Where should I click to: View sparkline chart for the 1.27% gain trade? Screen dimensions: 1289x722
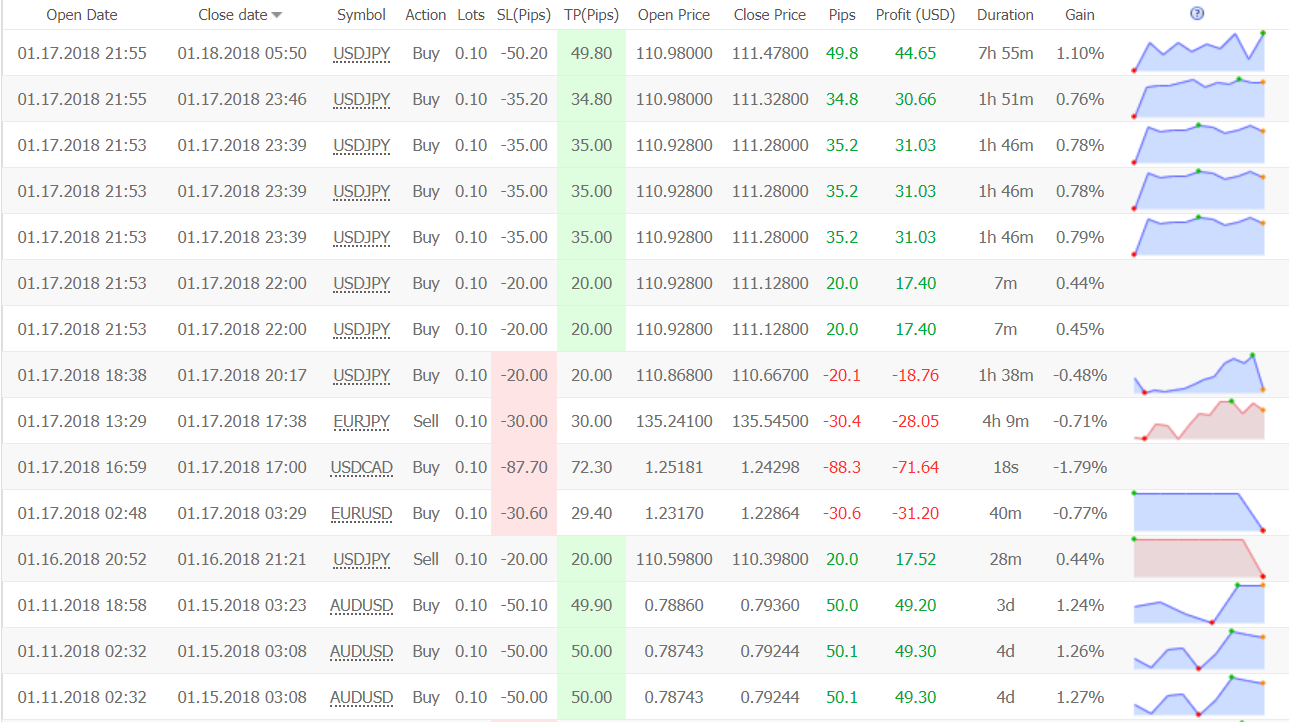(x=1198, y=696)
